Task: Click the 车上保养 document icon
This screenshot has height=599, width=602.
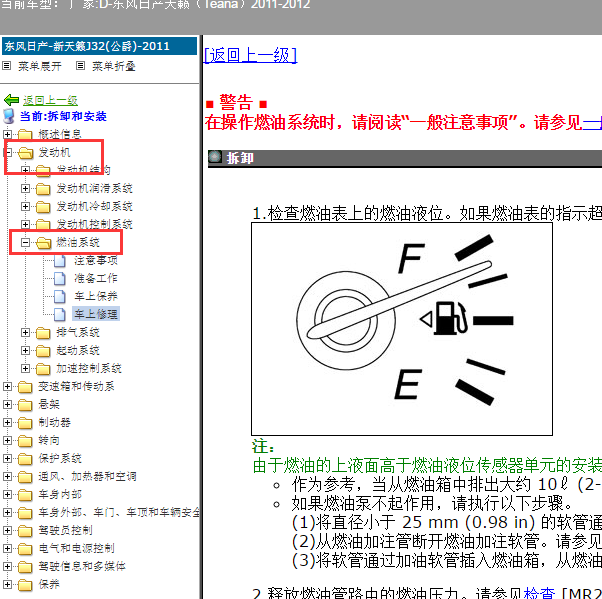Action: 60,296
